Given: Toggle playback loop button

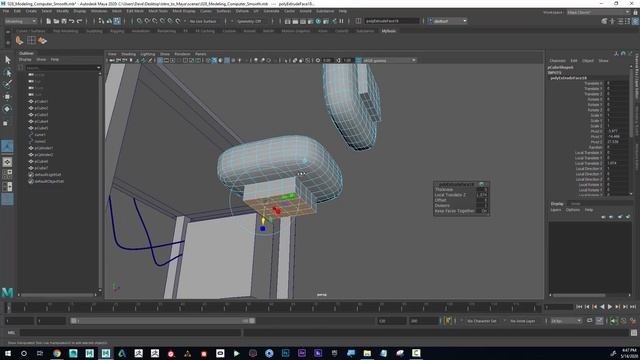Looking at the screenshot, I should pyautogui.click(x=590, y=321).
